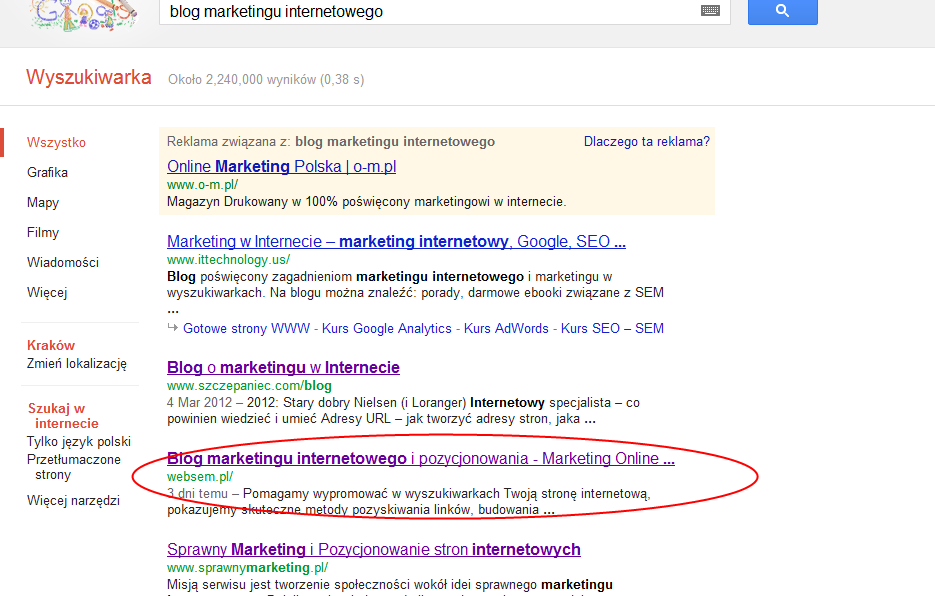The height and width of the screenshot is (596, 935).
Task: Expand Więcej narzędzi options
Action: point(73,500)
